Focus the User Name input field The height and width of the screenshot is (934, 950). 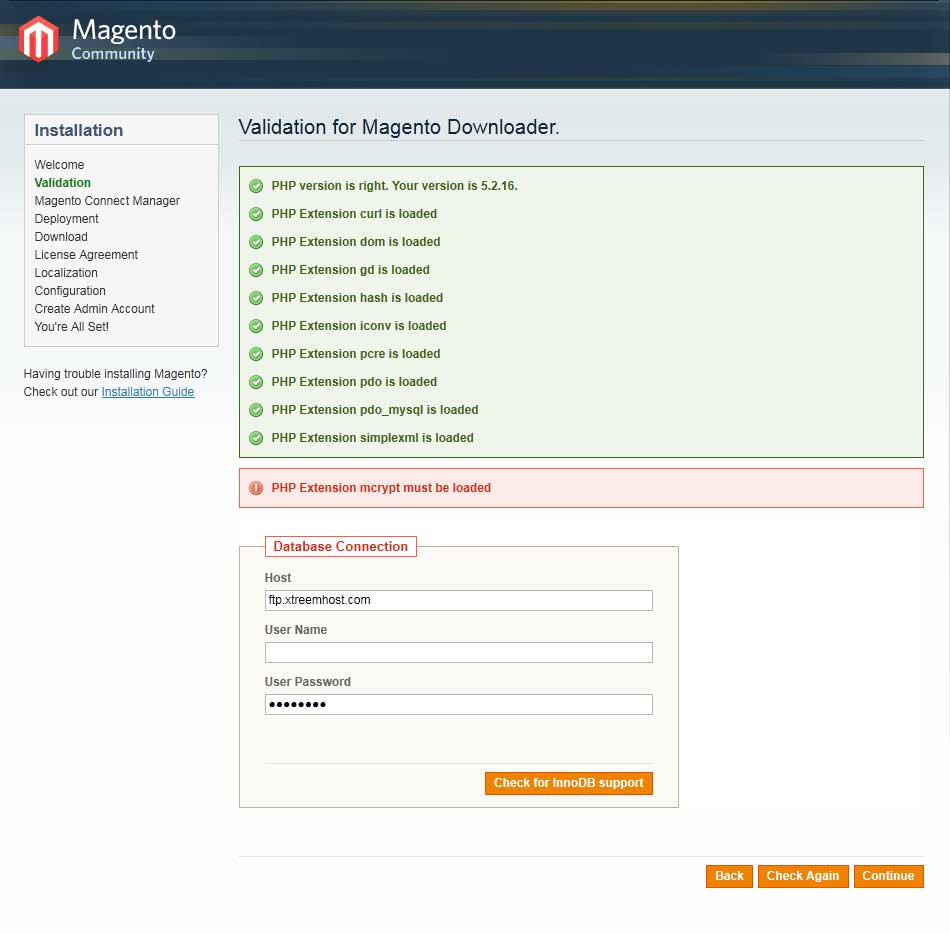[x=459, y=652]
